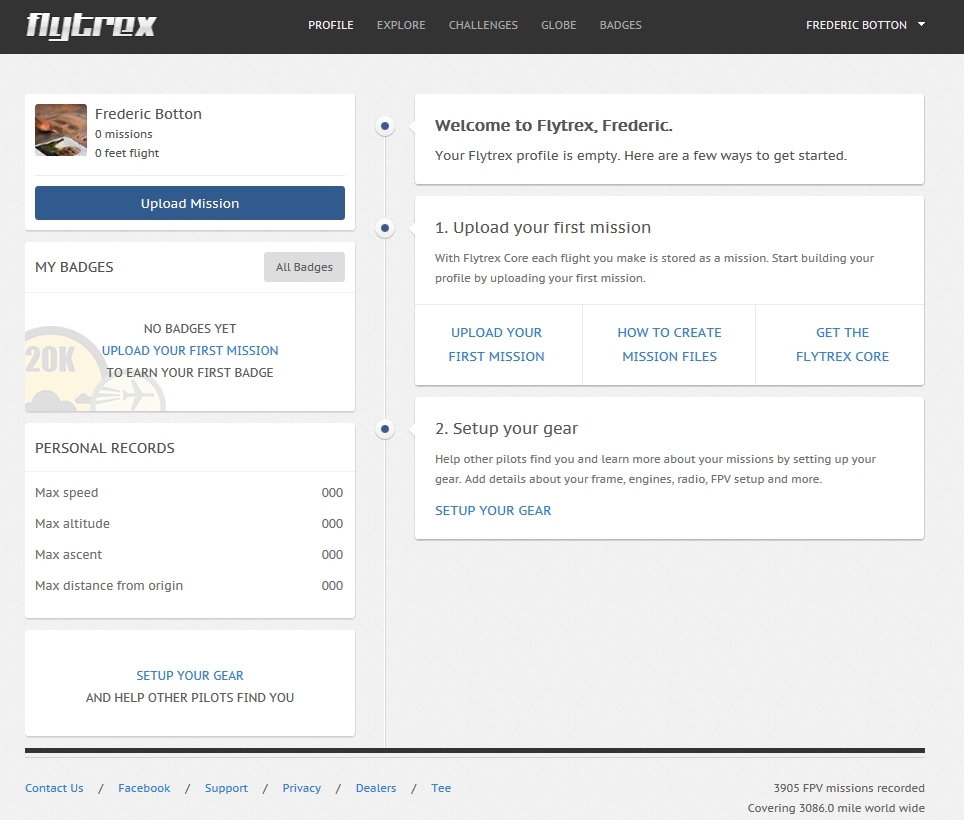
Task: Click the timeline dot beside Upload your first mission
Action: point(385,228)
